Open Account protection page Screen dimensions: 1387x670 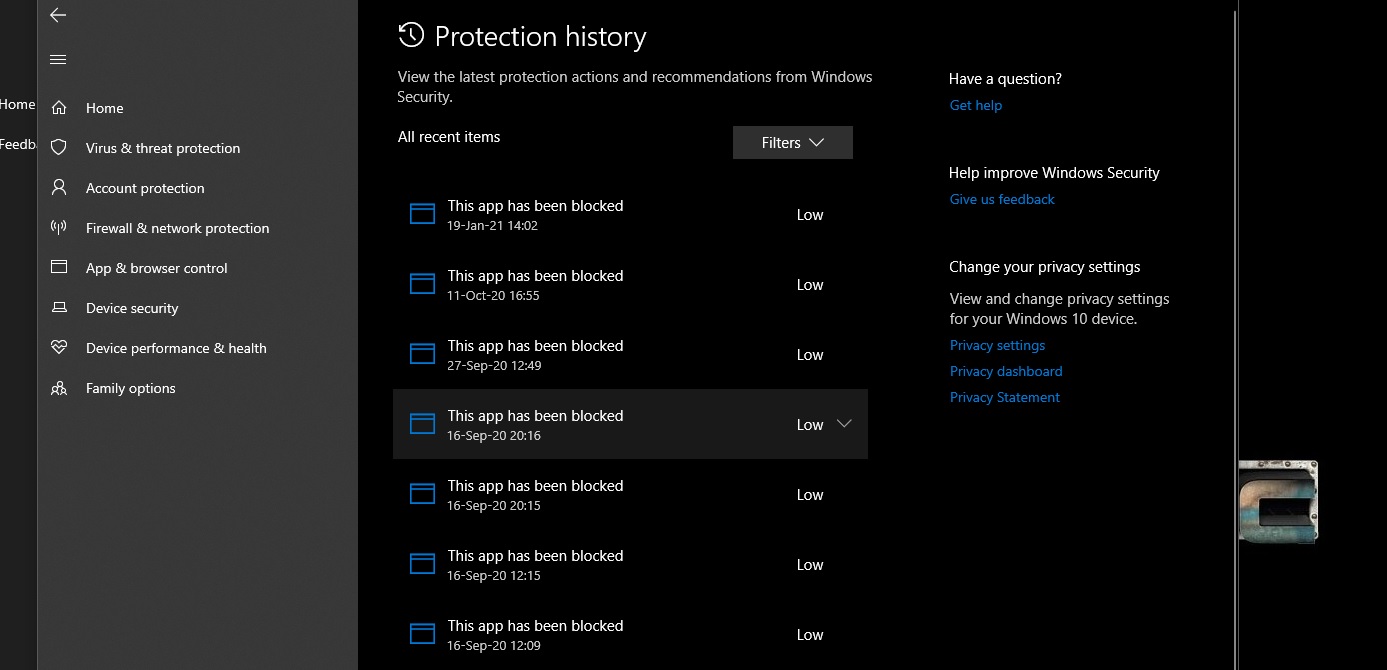coord(197,188)
